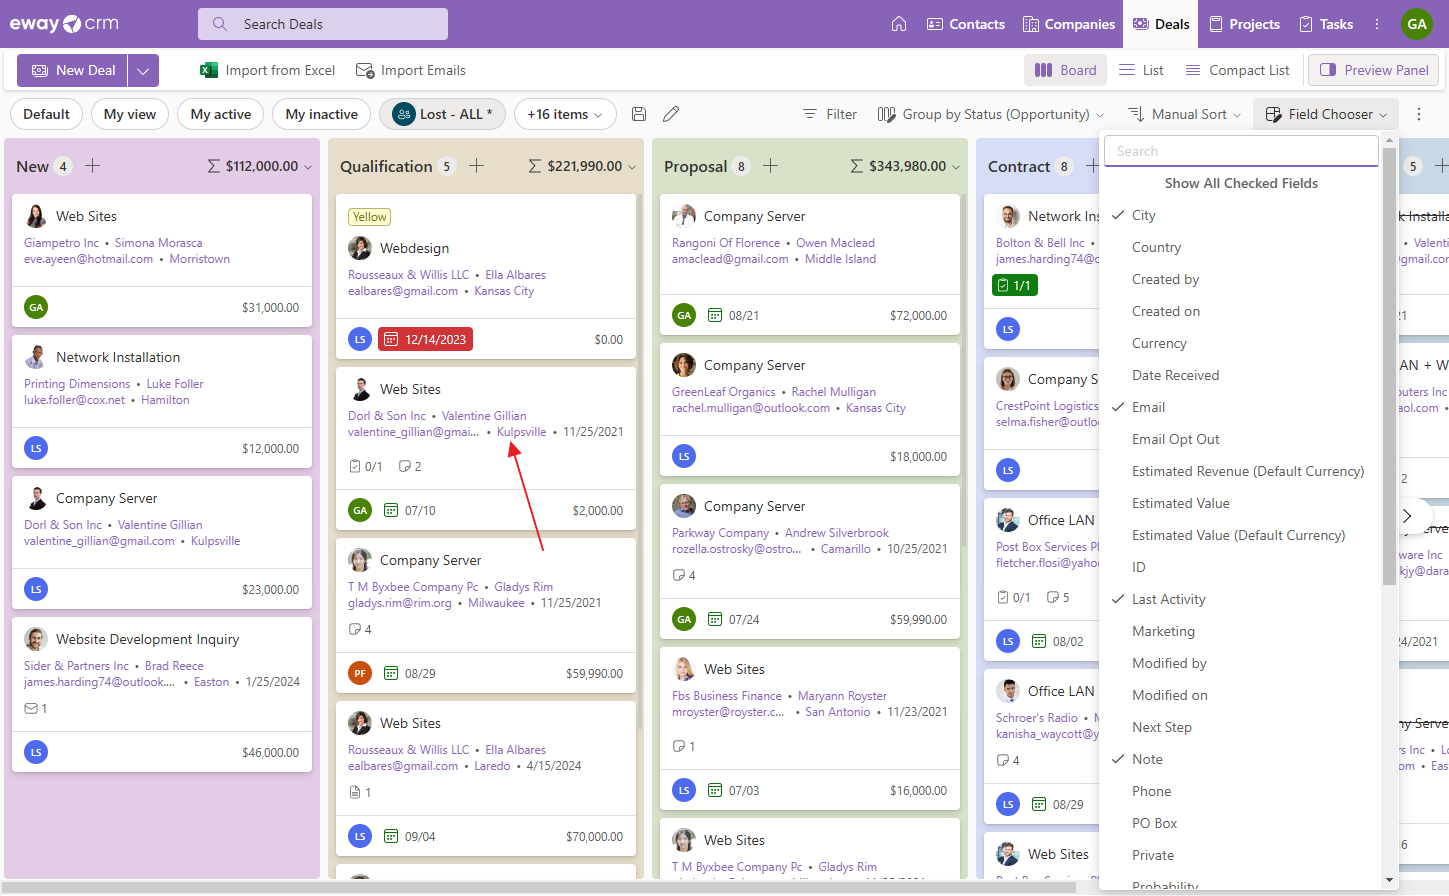Screen dimensions: 1449x896
Task: Open the New Deal dropdown arrow
Action: (143, 70)
